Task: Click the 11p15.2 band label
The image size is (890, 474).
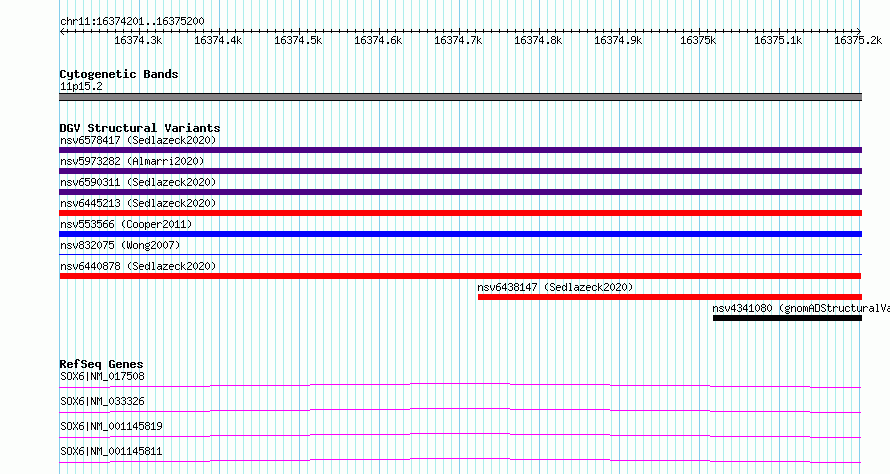Action: (x=81, y=86)
